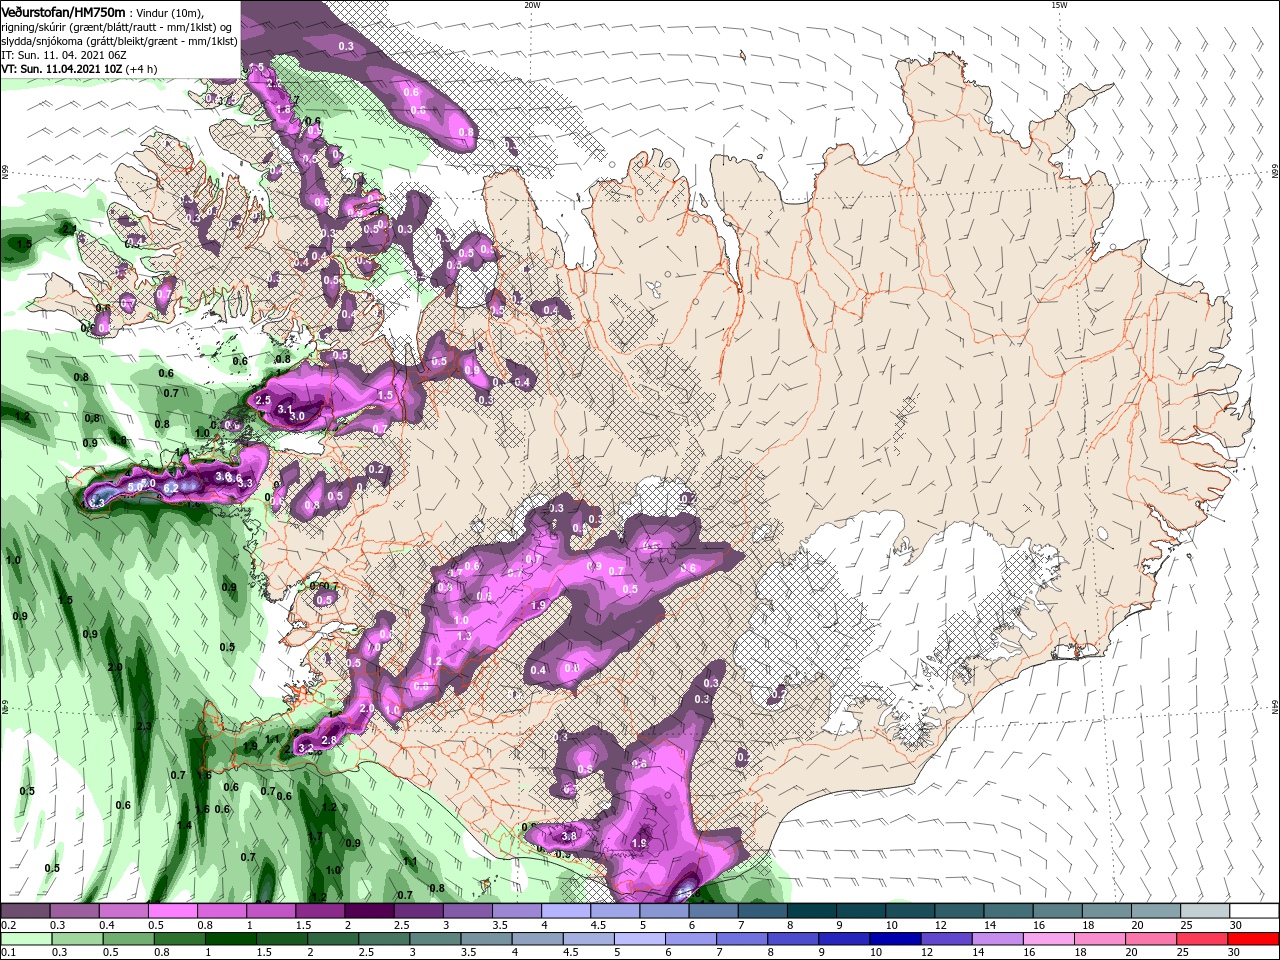Select dark teal swatch at 8 in upper legend
This screenshot has height=960, width=1280.
point(812,911)
